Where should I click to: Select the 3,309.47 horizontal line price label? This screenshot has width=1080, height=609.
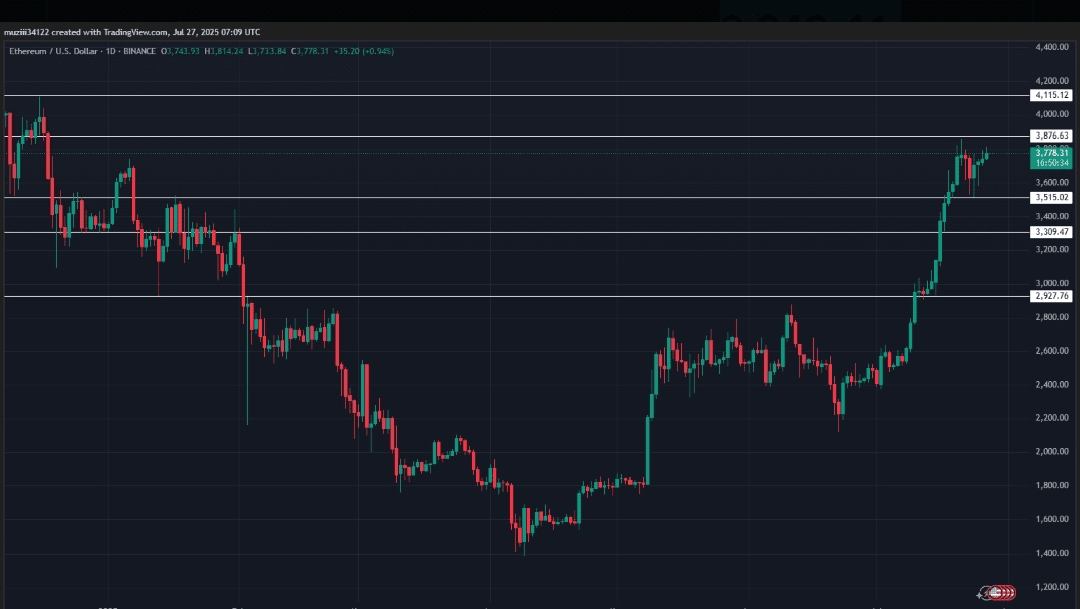[1051, 232]
